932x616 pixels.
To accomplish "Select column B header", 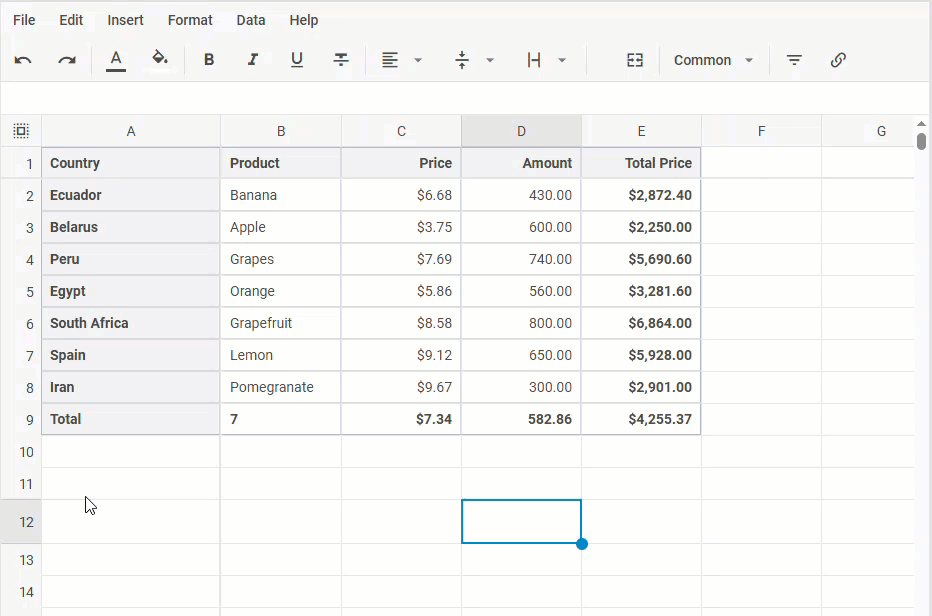I will point(281,131).
